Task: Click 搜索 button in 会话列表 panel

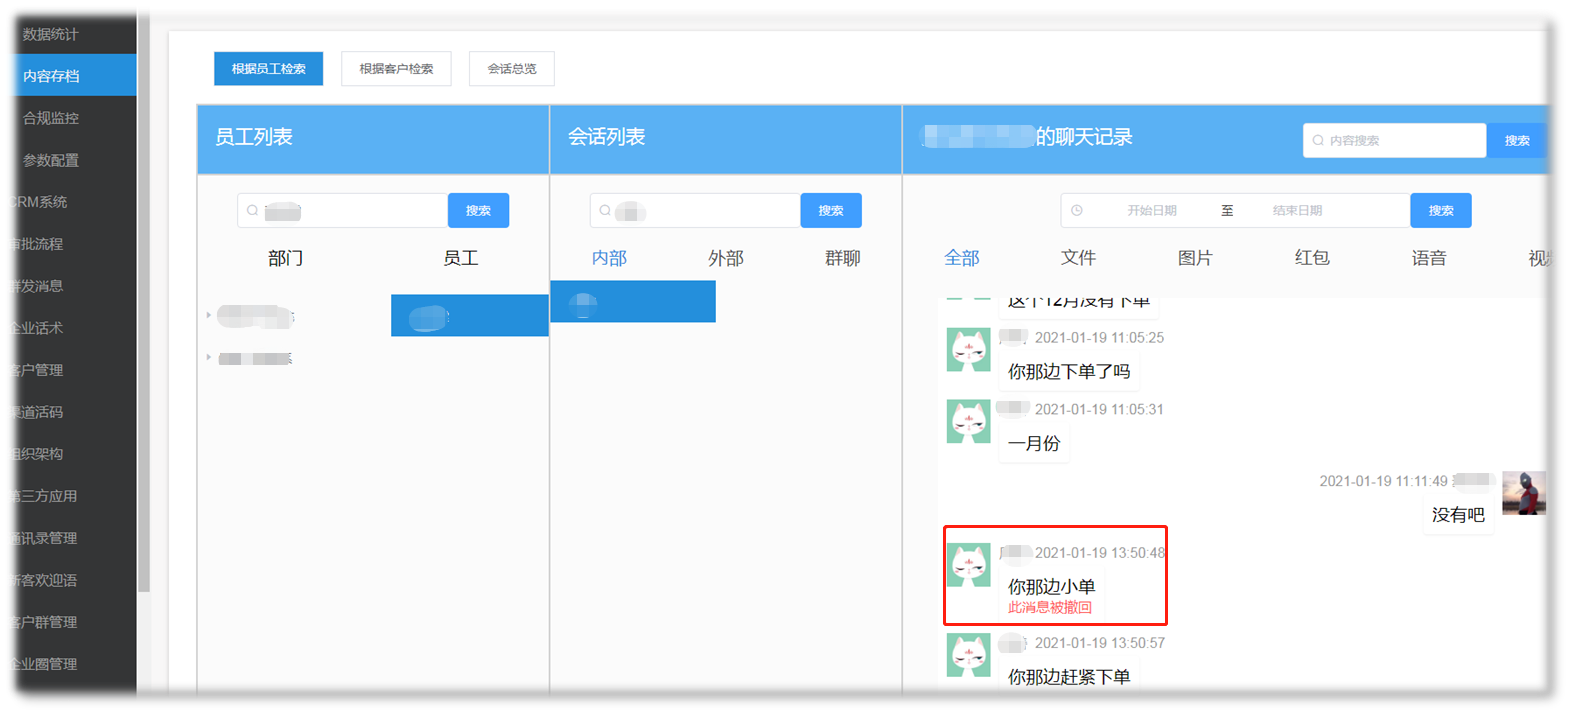Action: (x=831, y=211)
